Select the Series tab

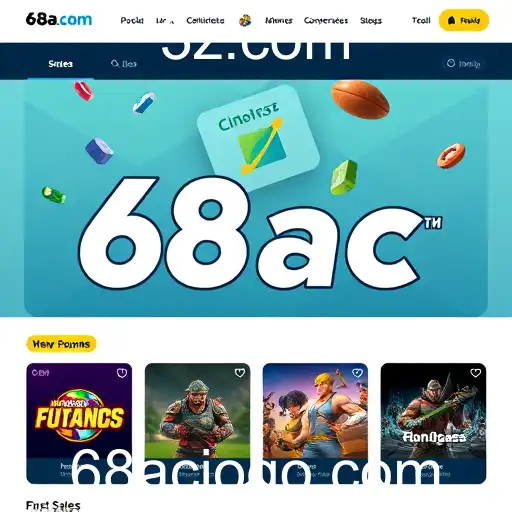coord(60,64)
